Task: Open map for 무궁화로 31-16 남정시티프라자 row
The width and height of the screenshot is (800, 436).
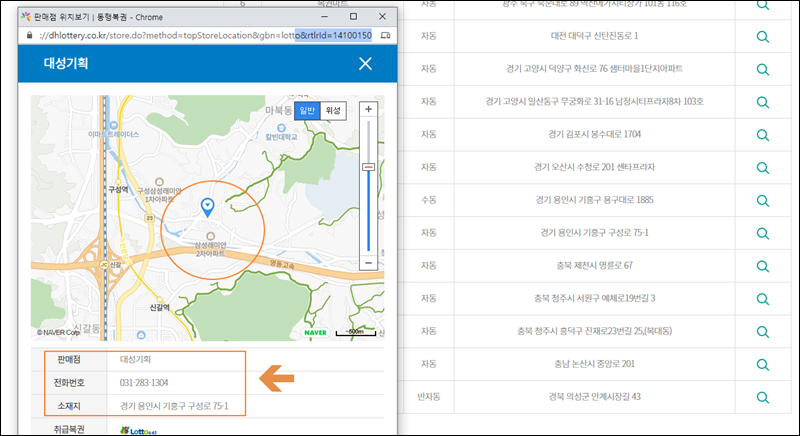Action: [763, 102]
